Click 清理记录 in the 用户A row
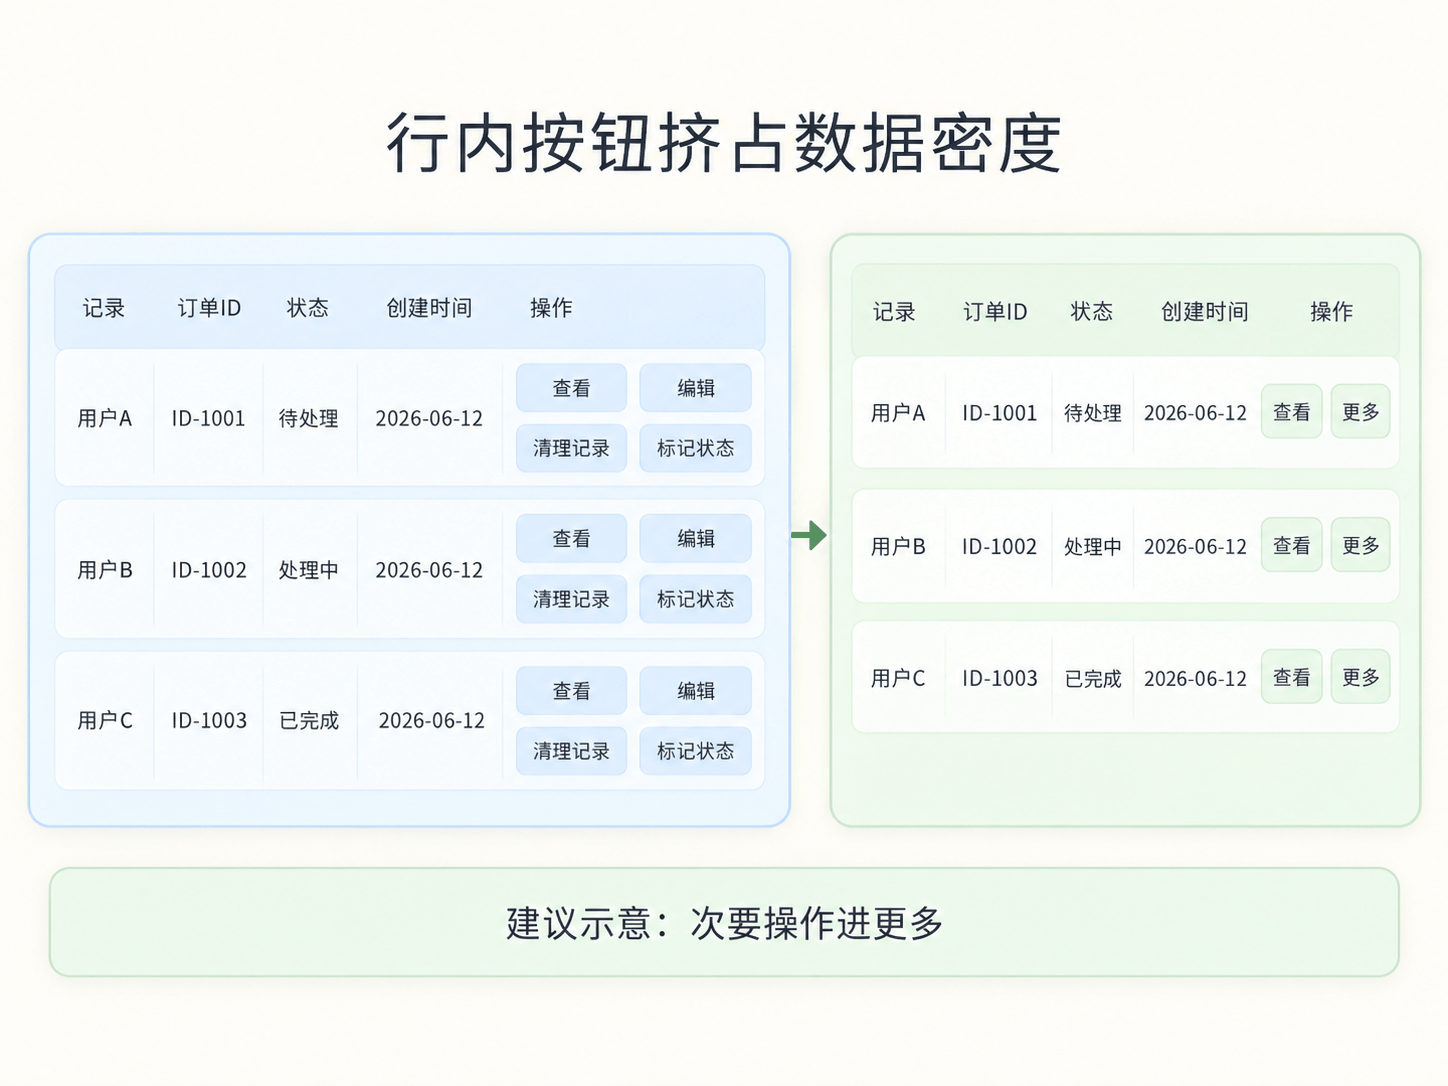 pyautogui.click(x=571, y=448)
